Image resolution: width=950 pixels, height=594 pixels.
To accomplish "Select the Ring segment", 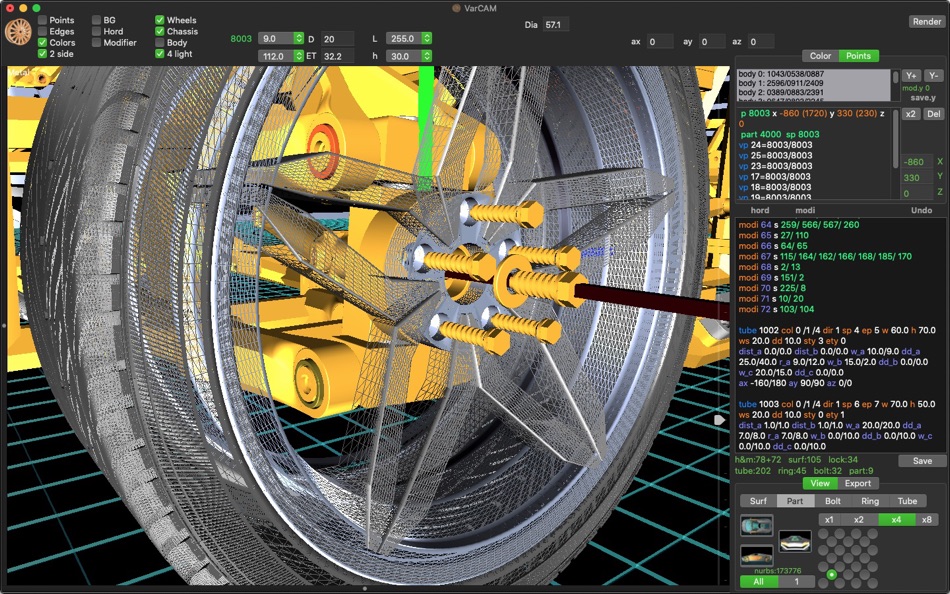I will pos(870,501).
